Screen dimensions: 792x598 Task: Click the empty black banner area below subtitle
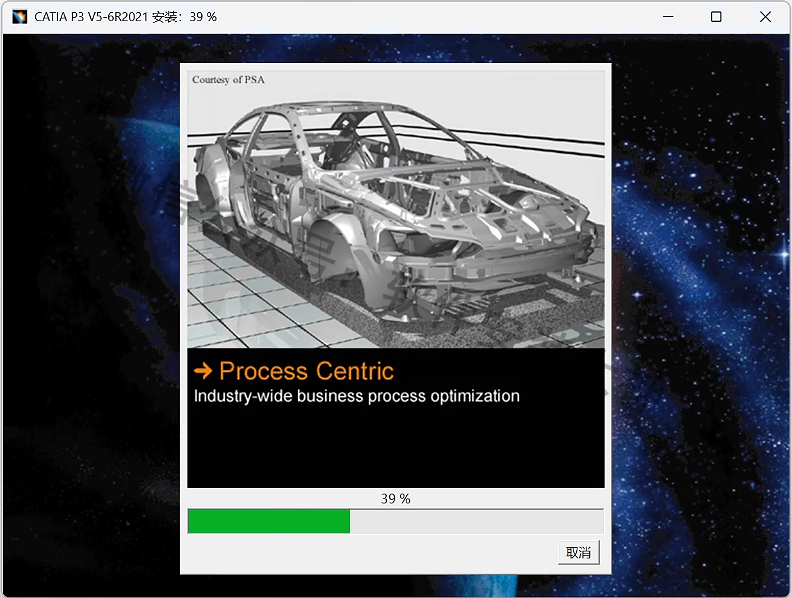[x=395, y=450]
